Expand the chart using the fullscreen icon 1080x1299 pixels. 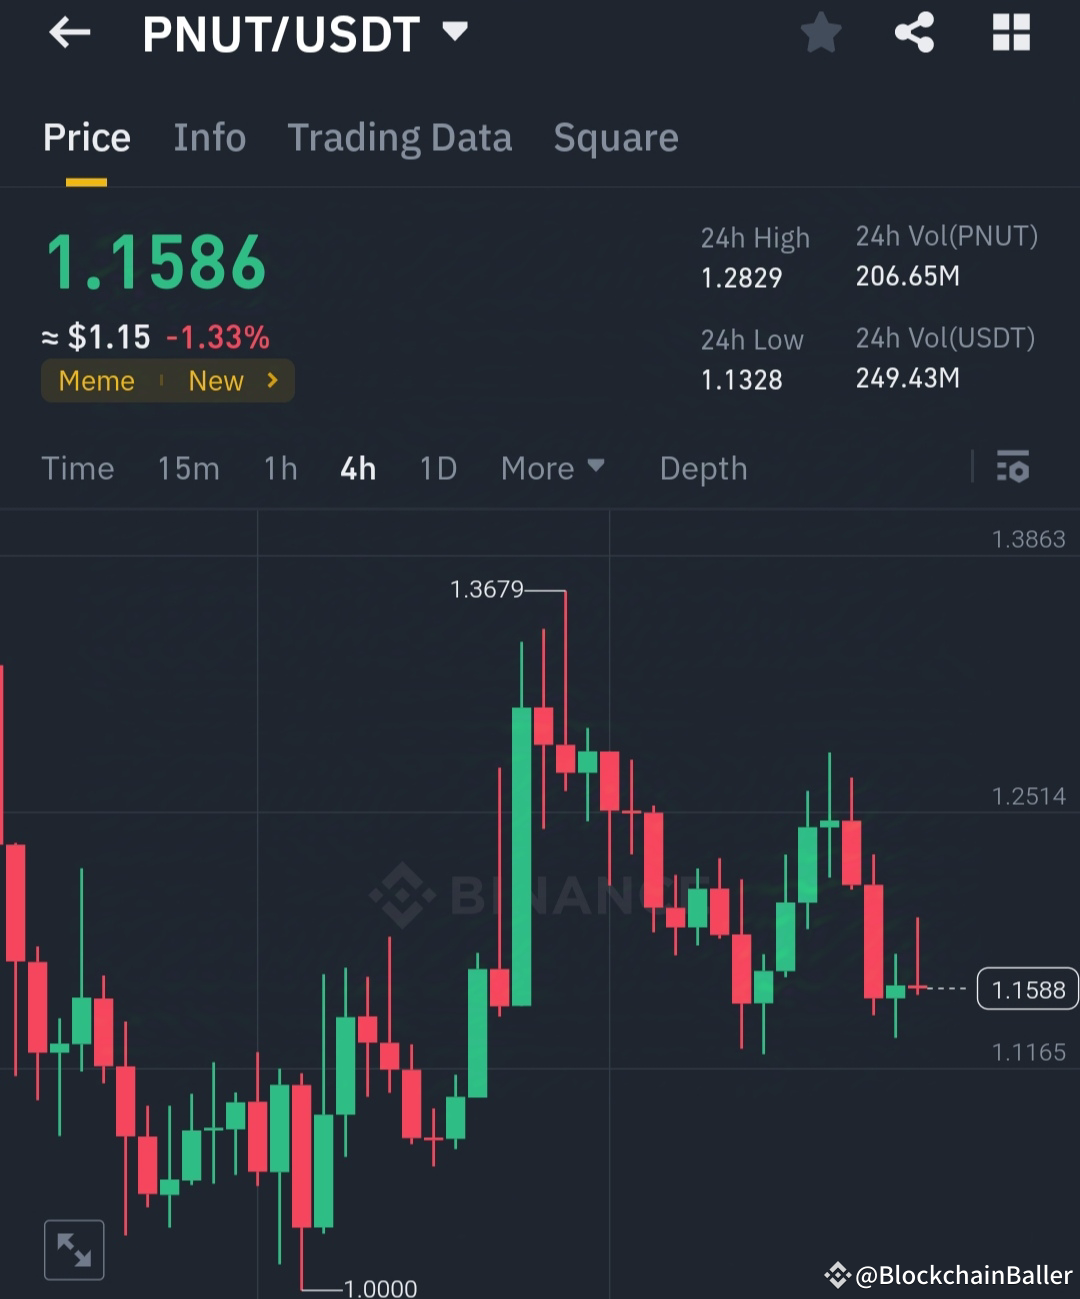(73, 1249)
